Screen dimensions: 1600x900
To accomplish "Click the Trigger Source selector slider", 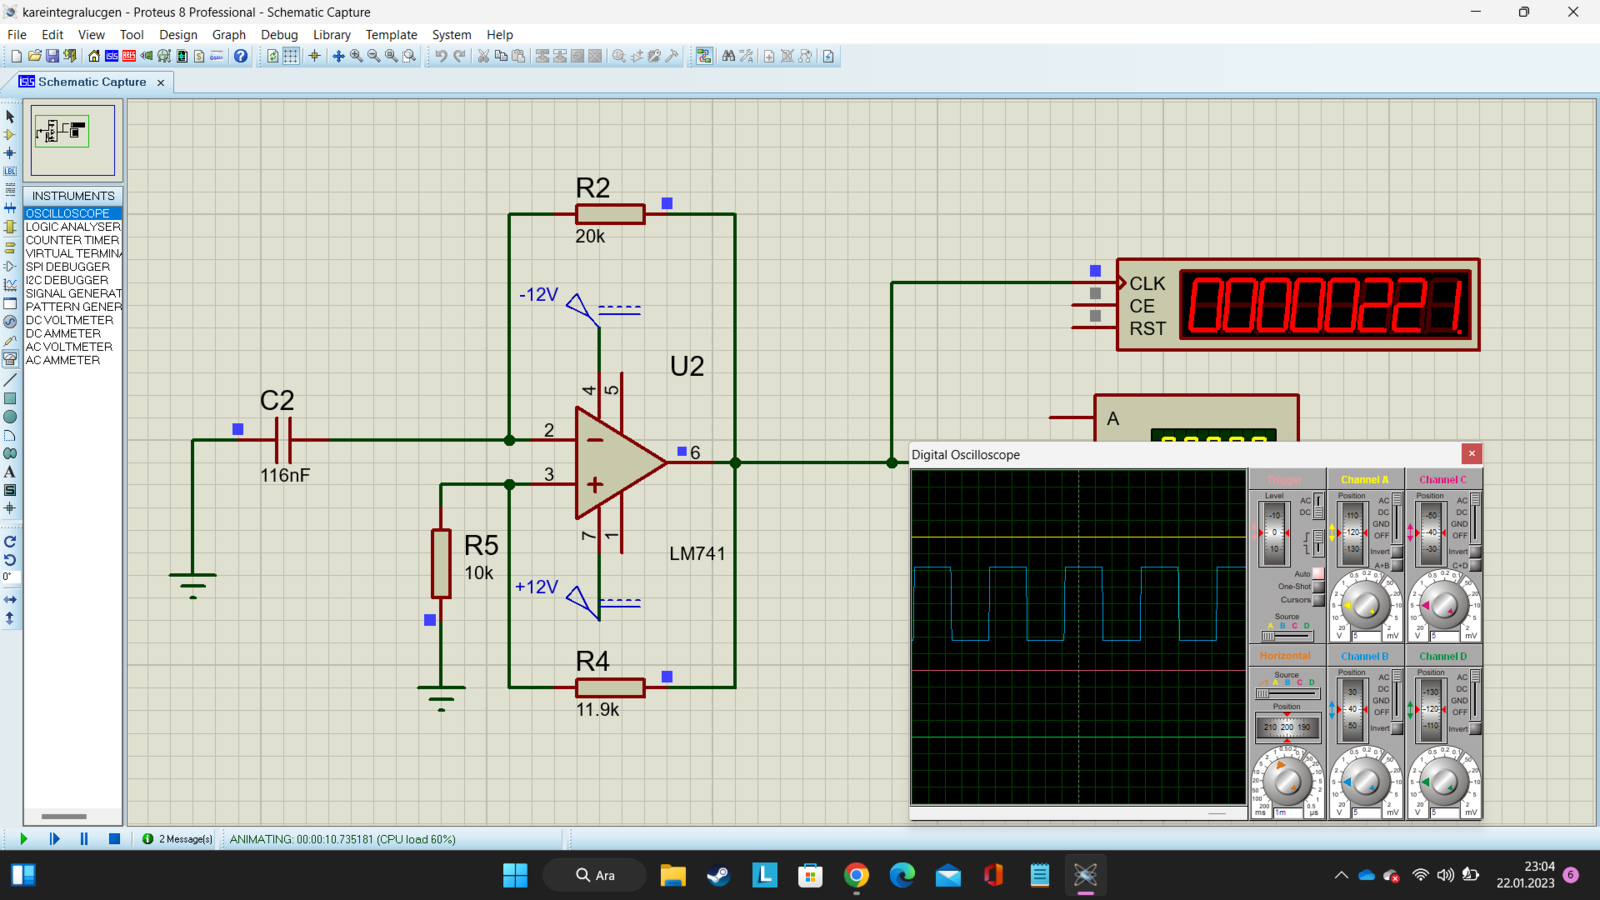I will [1287, 636].
